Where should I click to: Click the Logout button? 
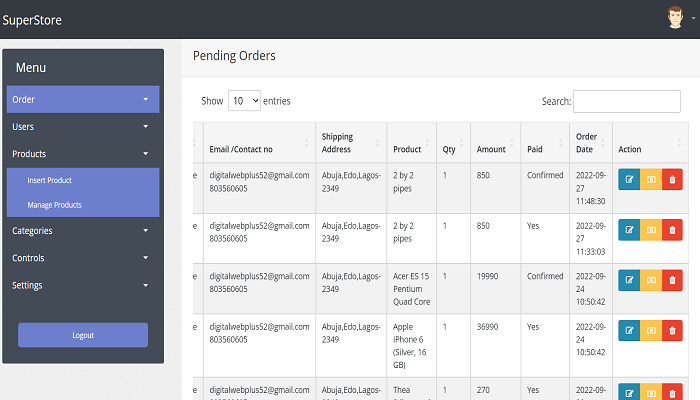pos(83,335)
